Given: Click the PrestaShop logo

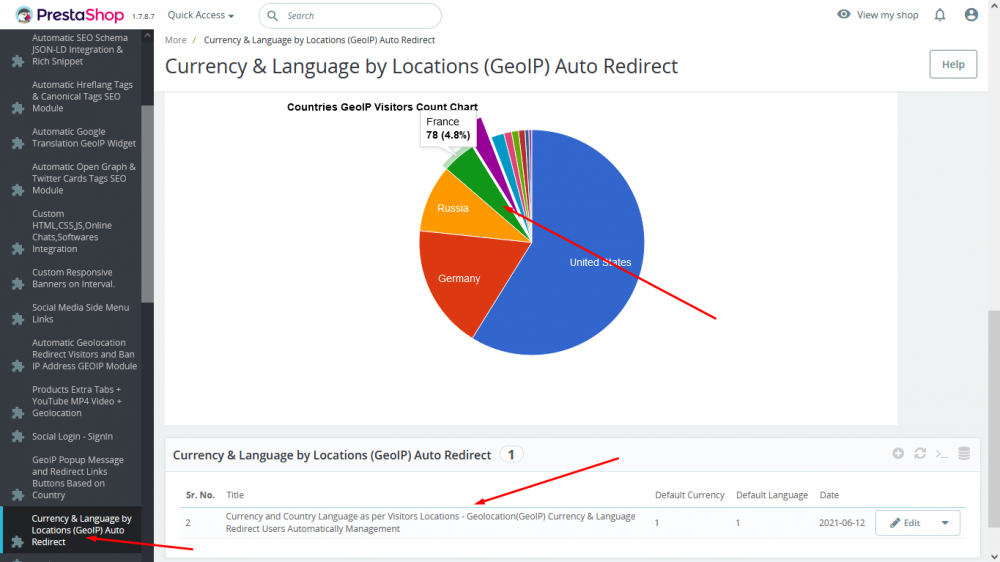Looking at the screenshot, I should pyautogui.click(x=70, y=15).
